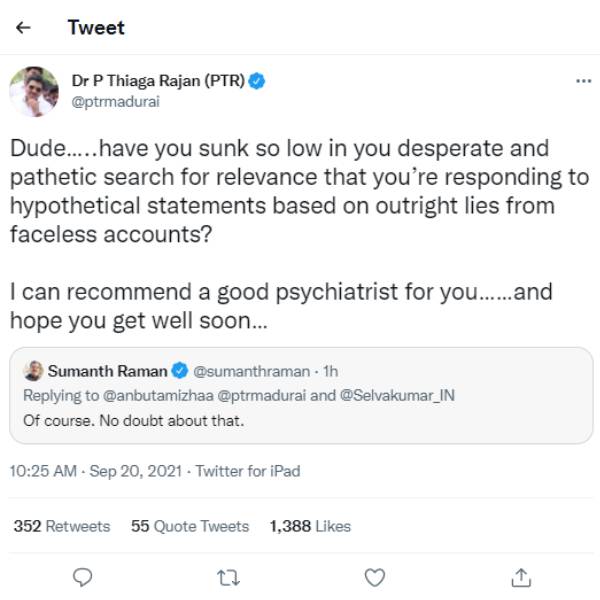
Task: Share the tweet via share icon
Action: [520, 576]
